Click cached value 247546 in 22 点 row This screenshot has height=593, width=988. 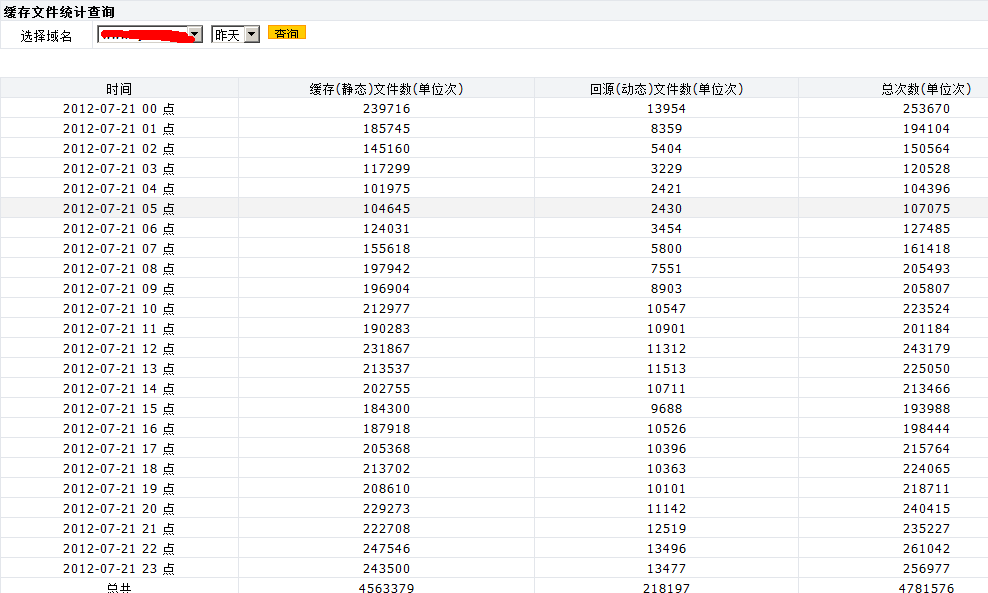tap(386, 549)
